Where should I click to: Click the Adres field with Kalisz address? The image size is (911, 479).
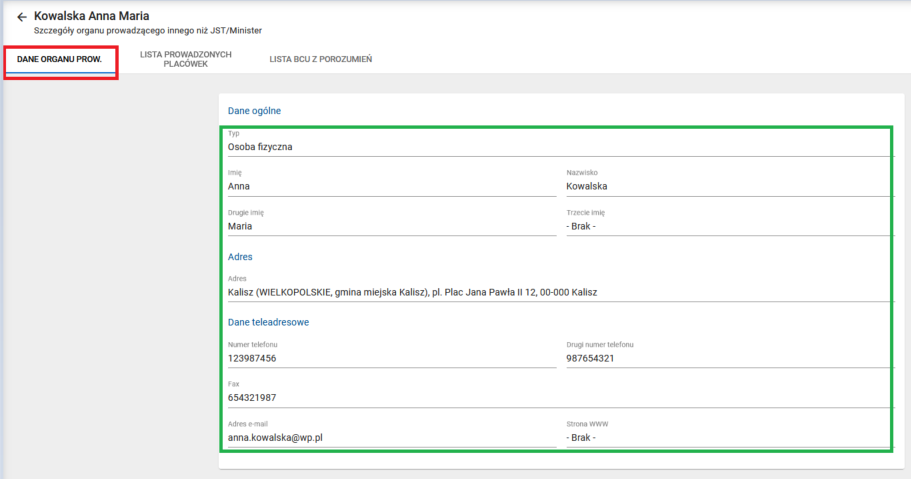coord(559,292)
